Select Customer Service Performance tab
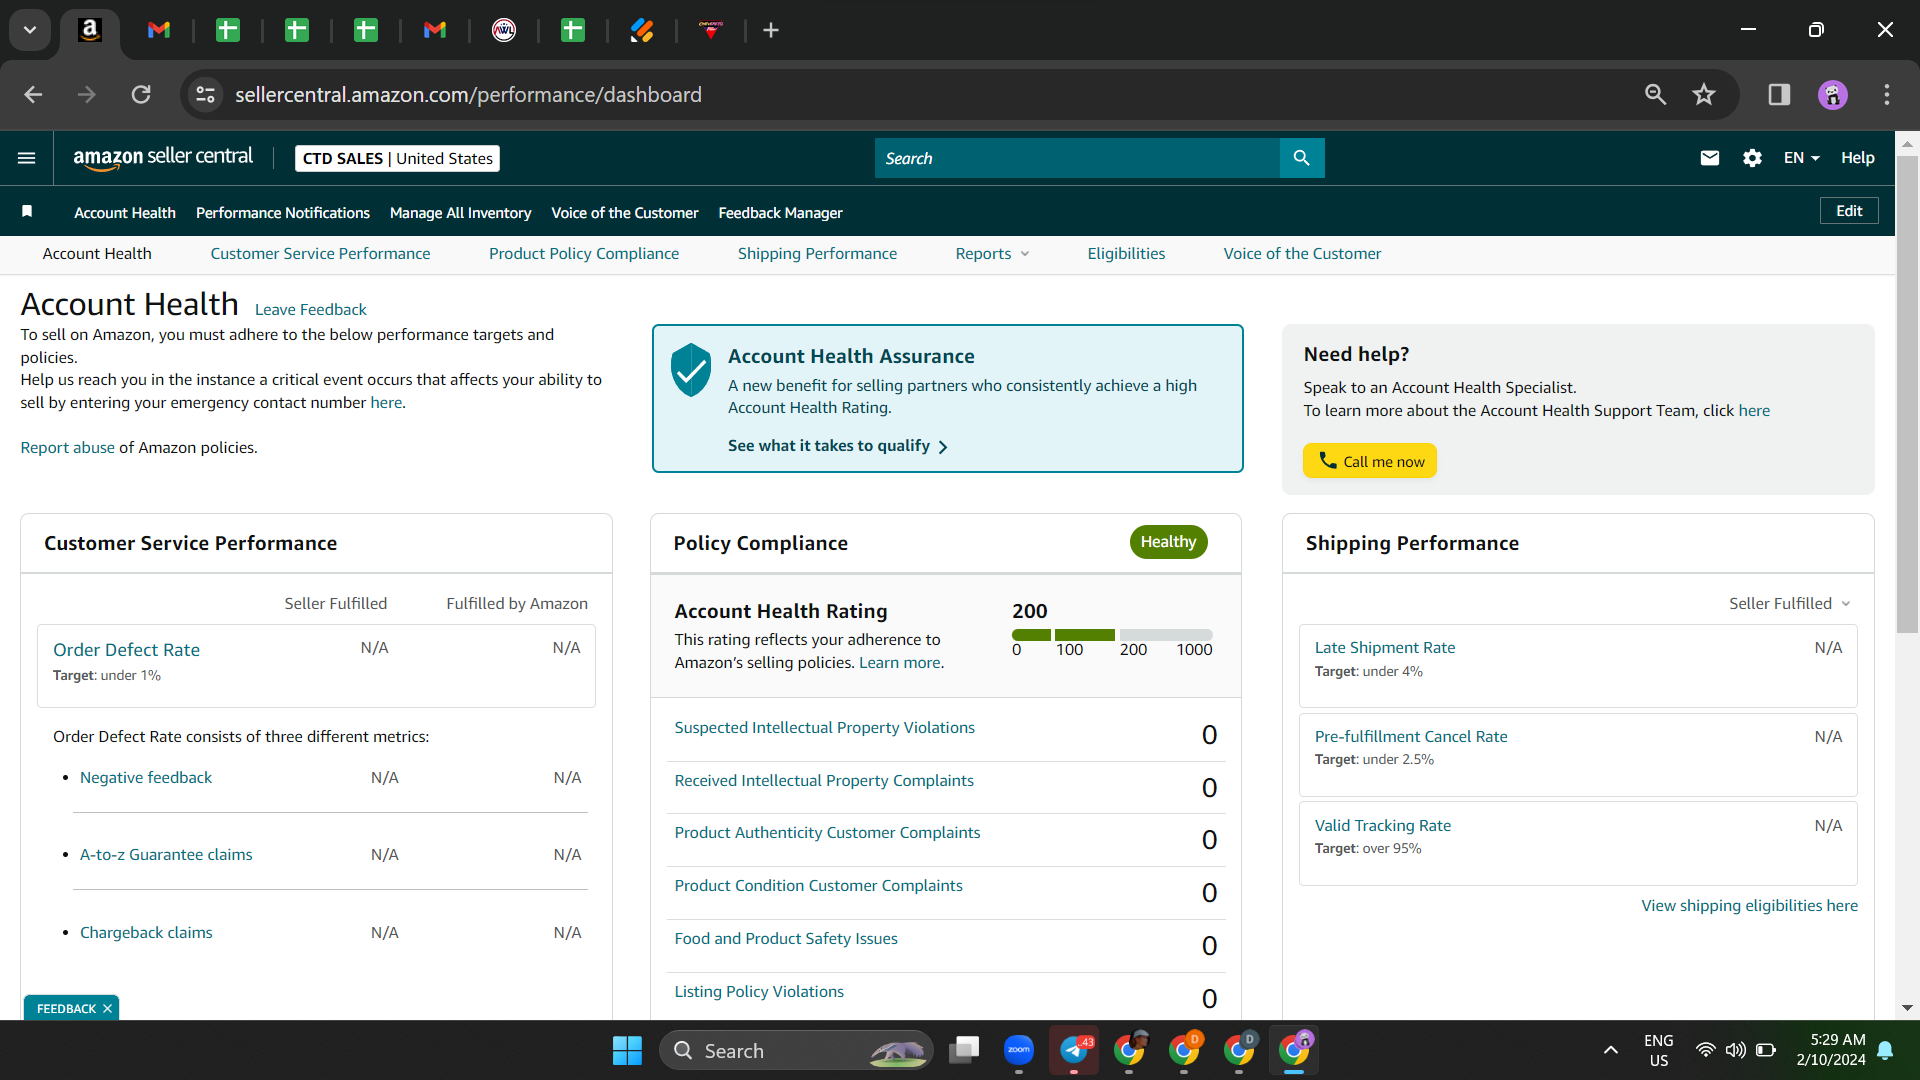The width and height of the screenshot is (1920, 1080). tap(320, 254)
